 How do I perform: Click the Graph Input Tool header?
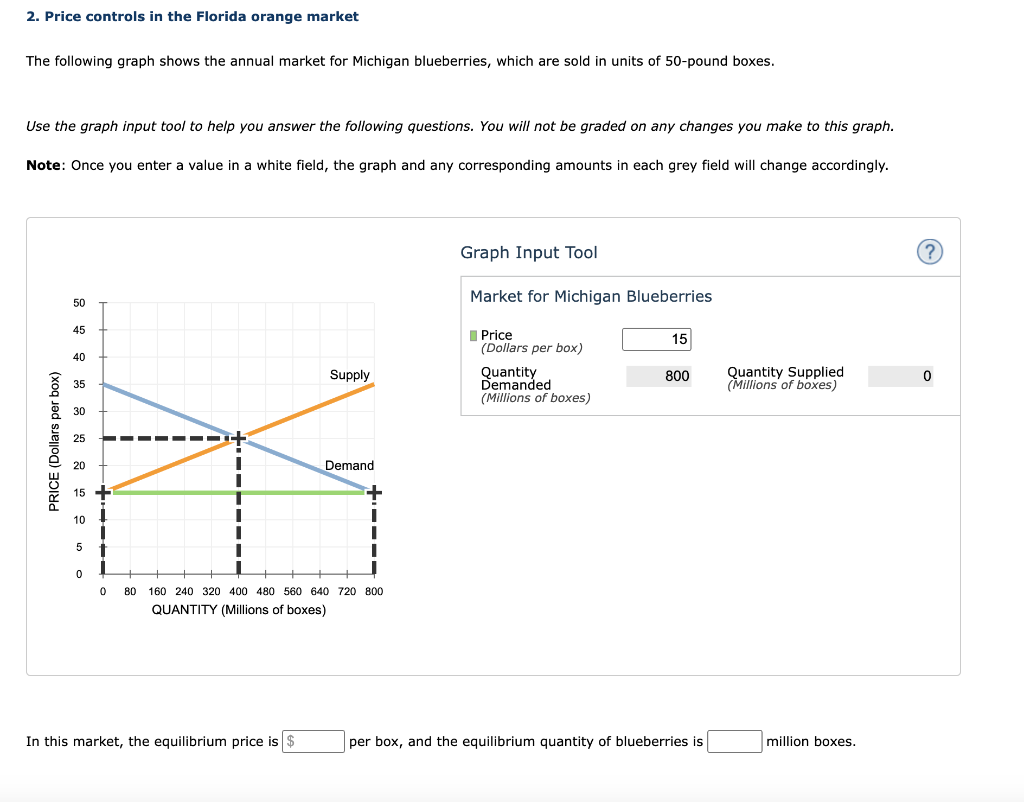click(x=528, y=252)
